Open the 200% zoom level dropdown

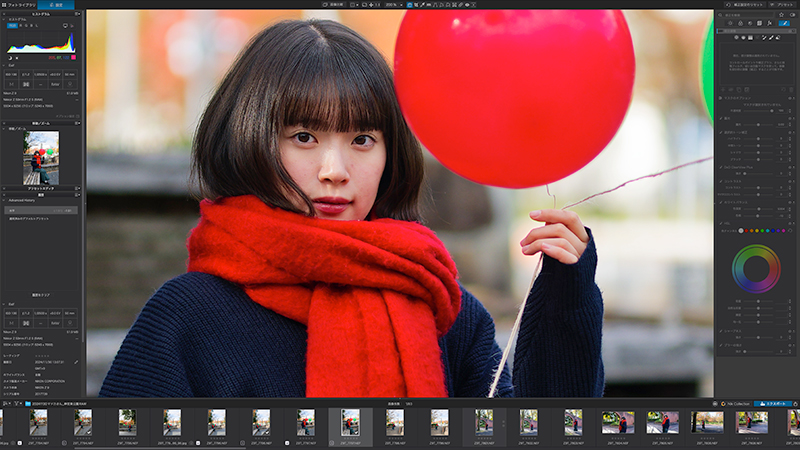402,5
